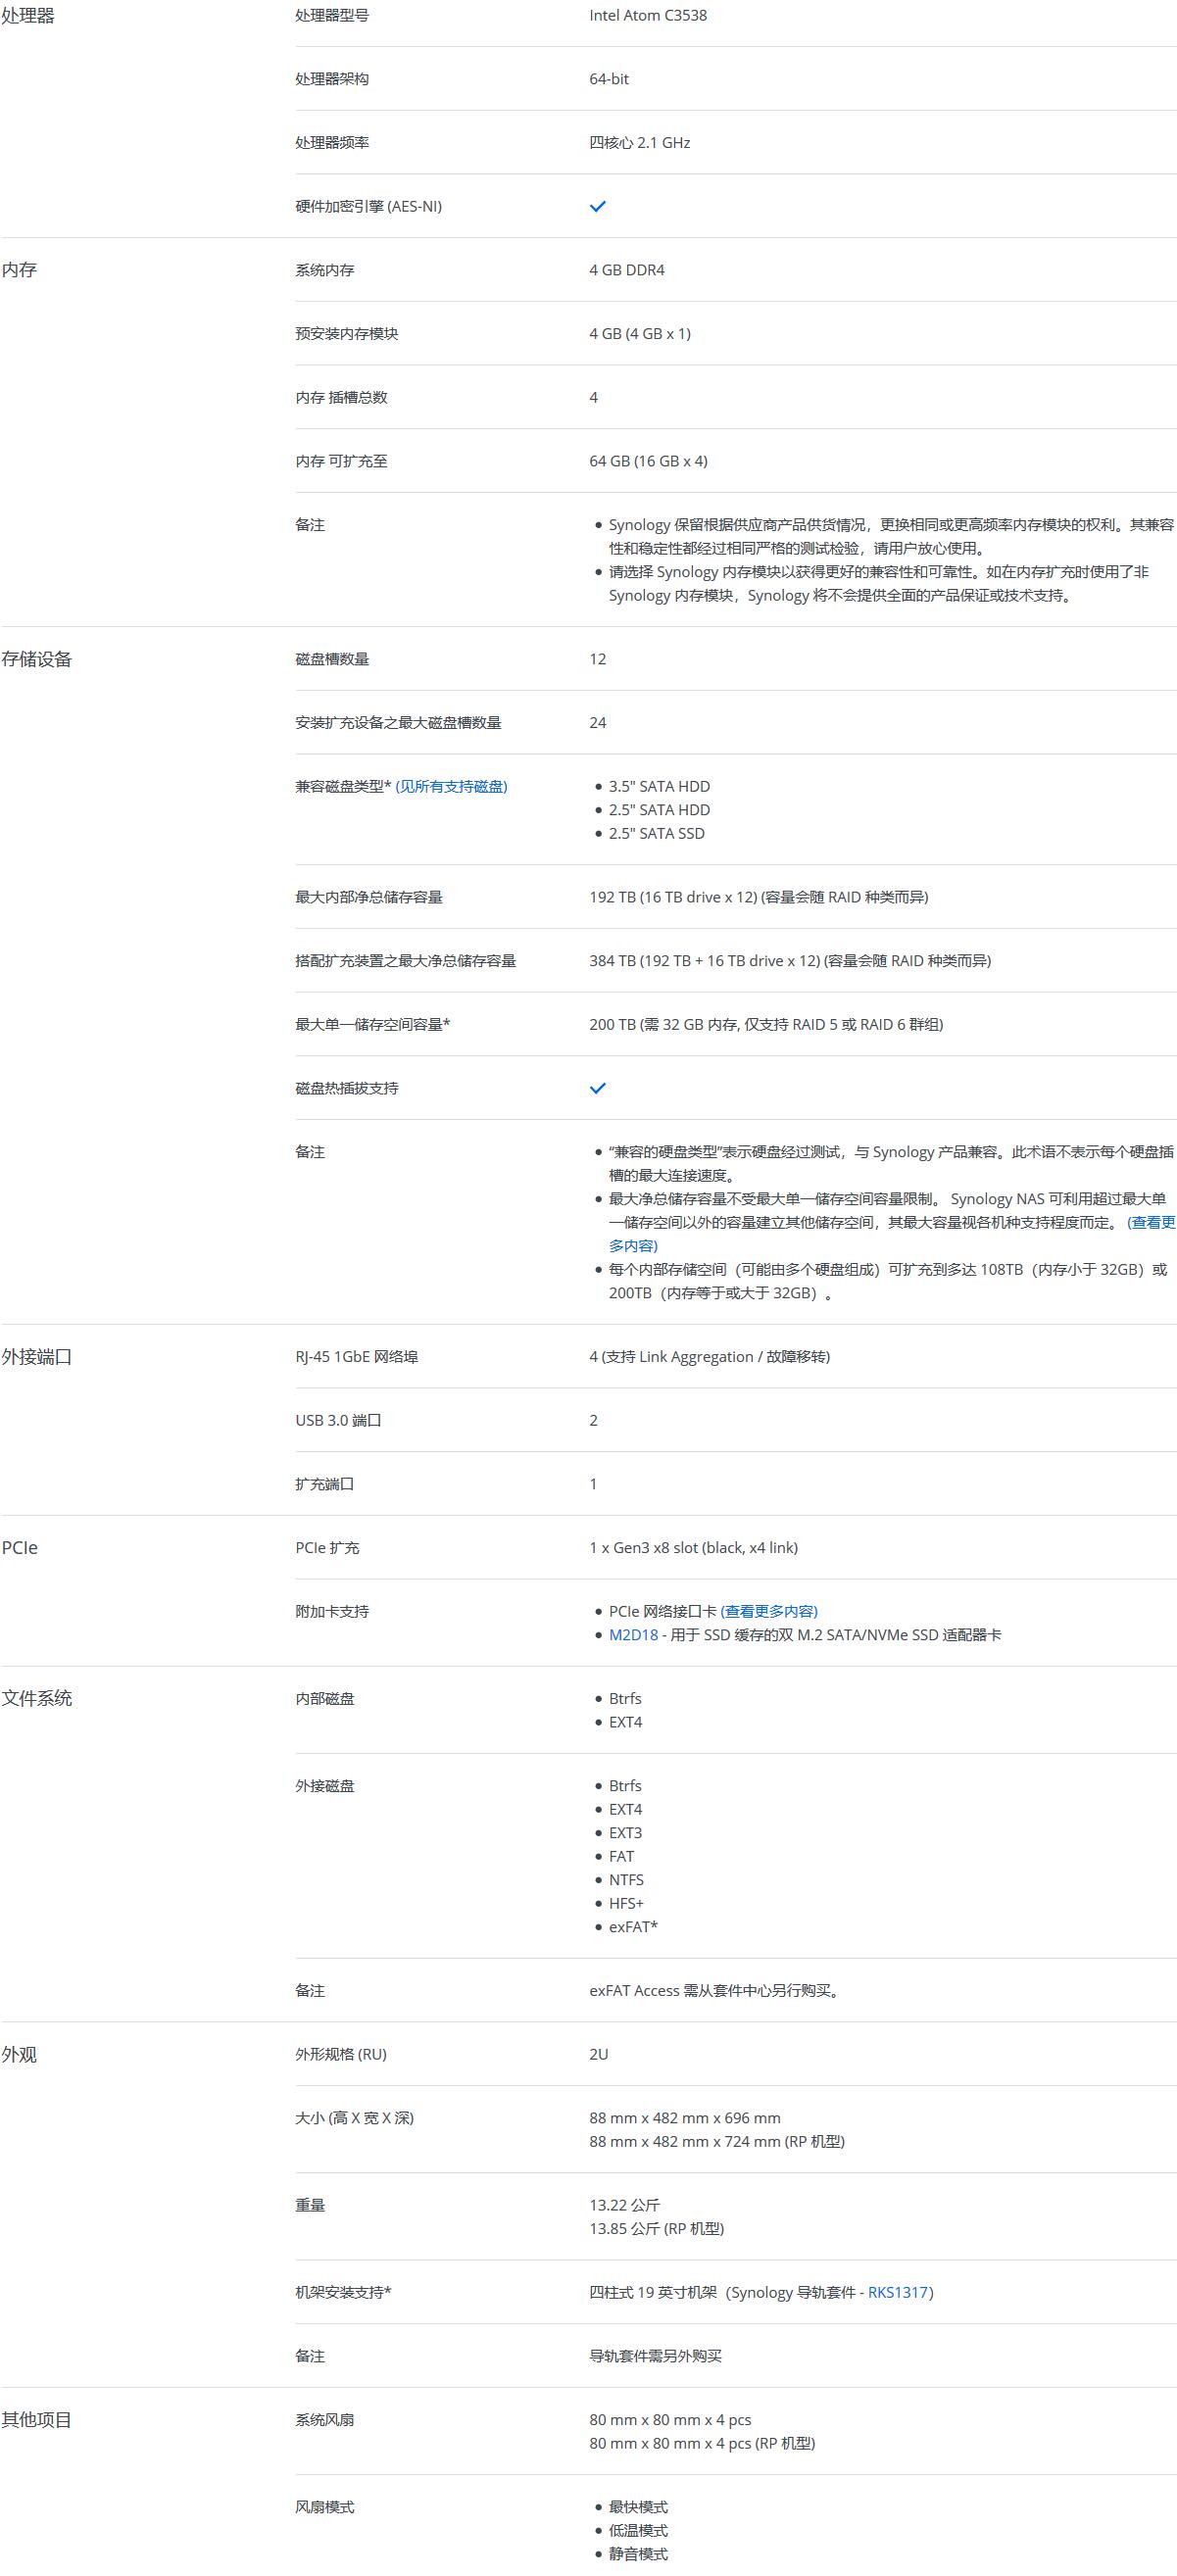This screenshot has height=2576, width=1177.
Task: Click the 安装扩充设备之最大磁盘槽数量 label
Action: click(x=398, y=722)
